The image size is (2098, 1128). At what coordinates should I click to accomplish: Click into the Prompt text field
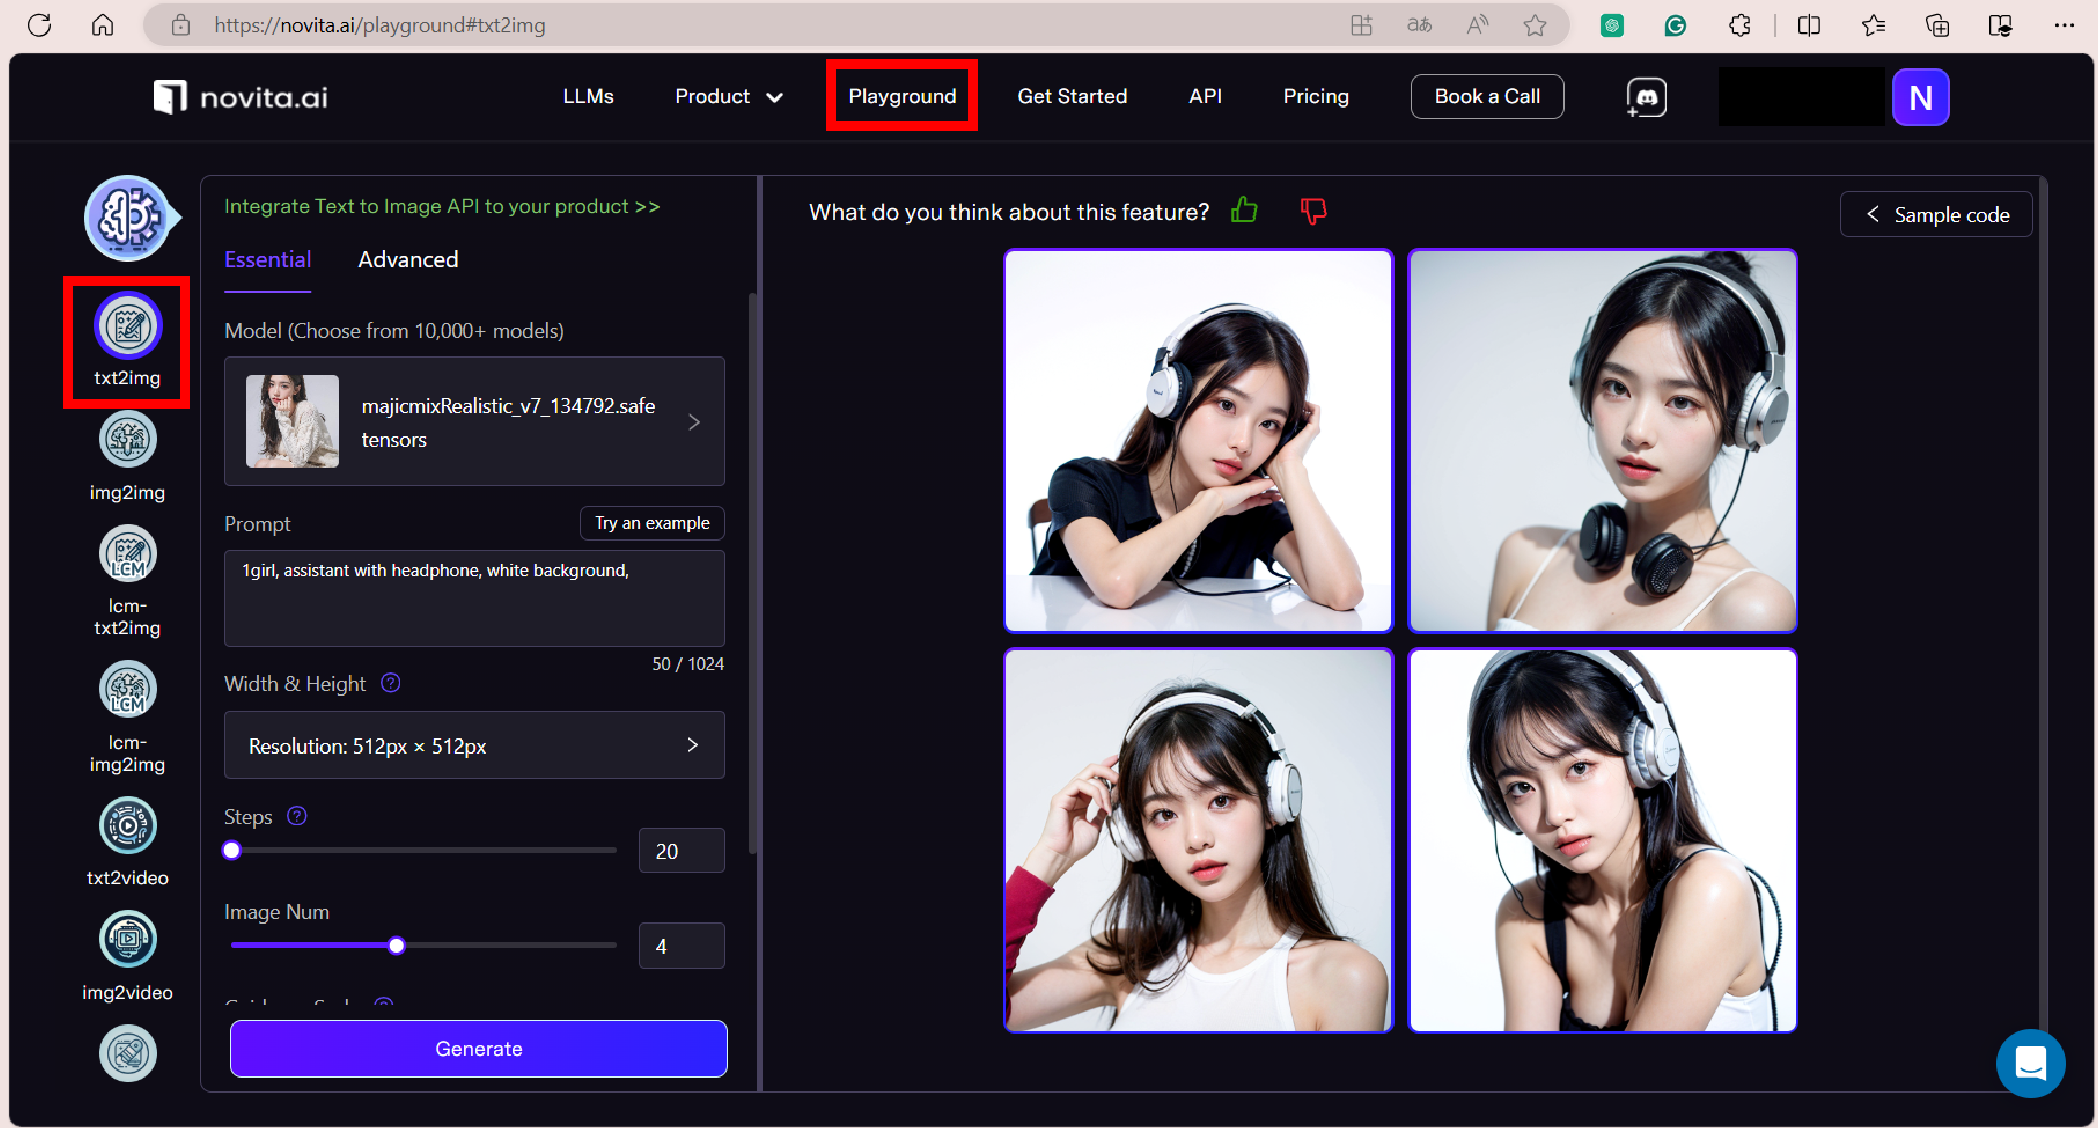pyautogui.click(x=474, y=598)
